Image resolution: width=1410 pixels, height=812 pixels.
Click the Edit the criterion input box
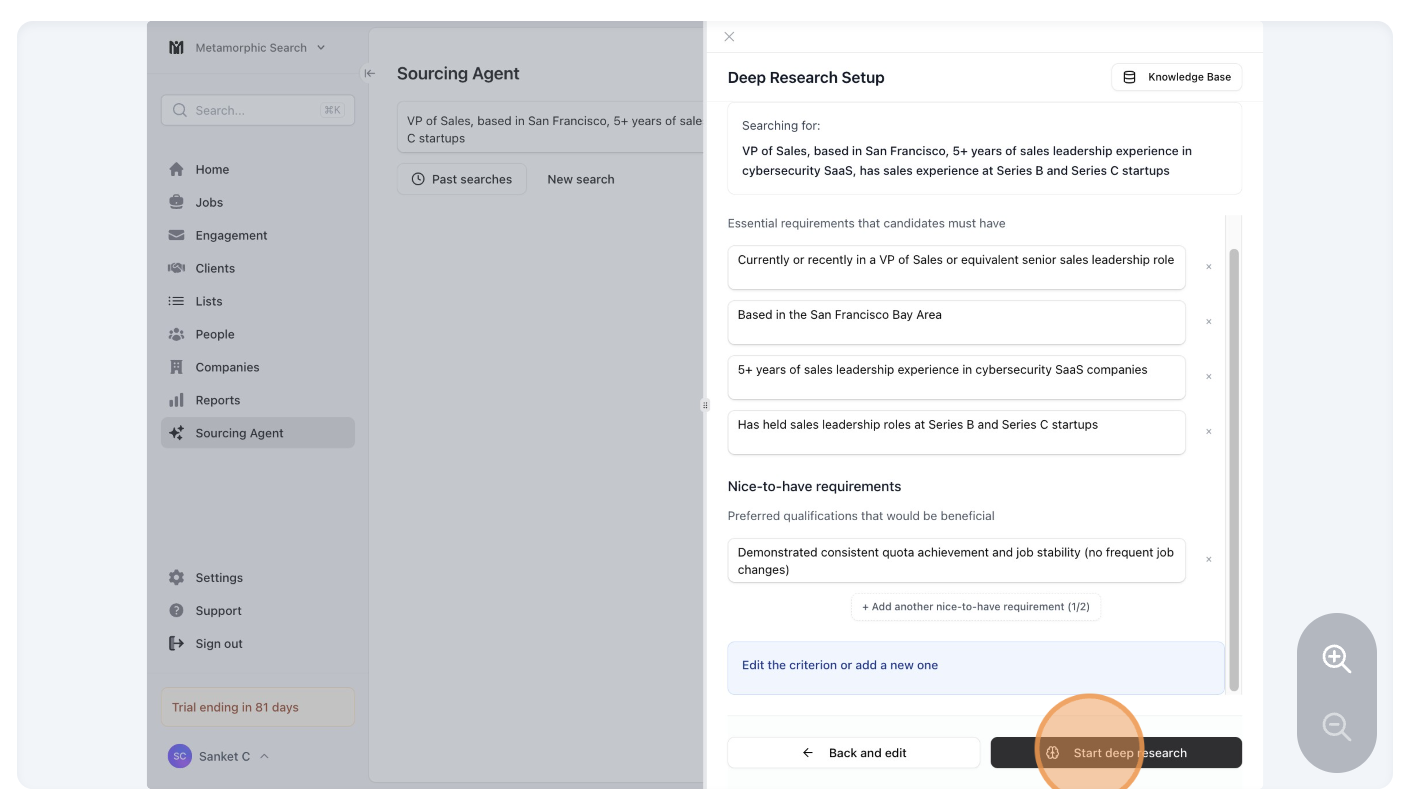pos(976,668)
